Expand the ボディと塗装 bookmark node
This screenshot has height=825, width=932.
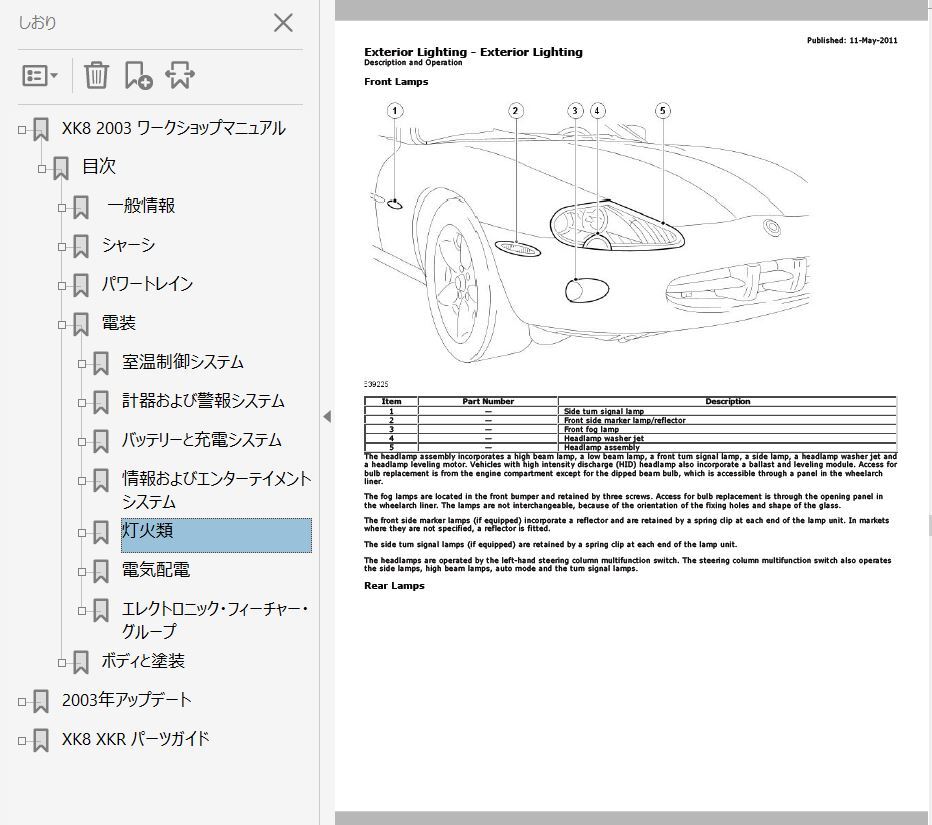pos(62,662)
